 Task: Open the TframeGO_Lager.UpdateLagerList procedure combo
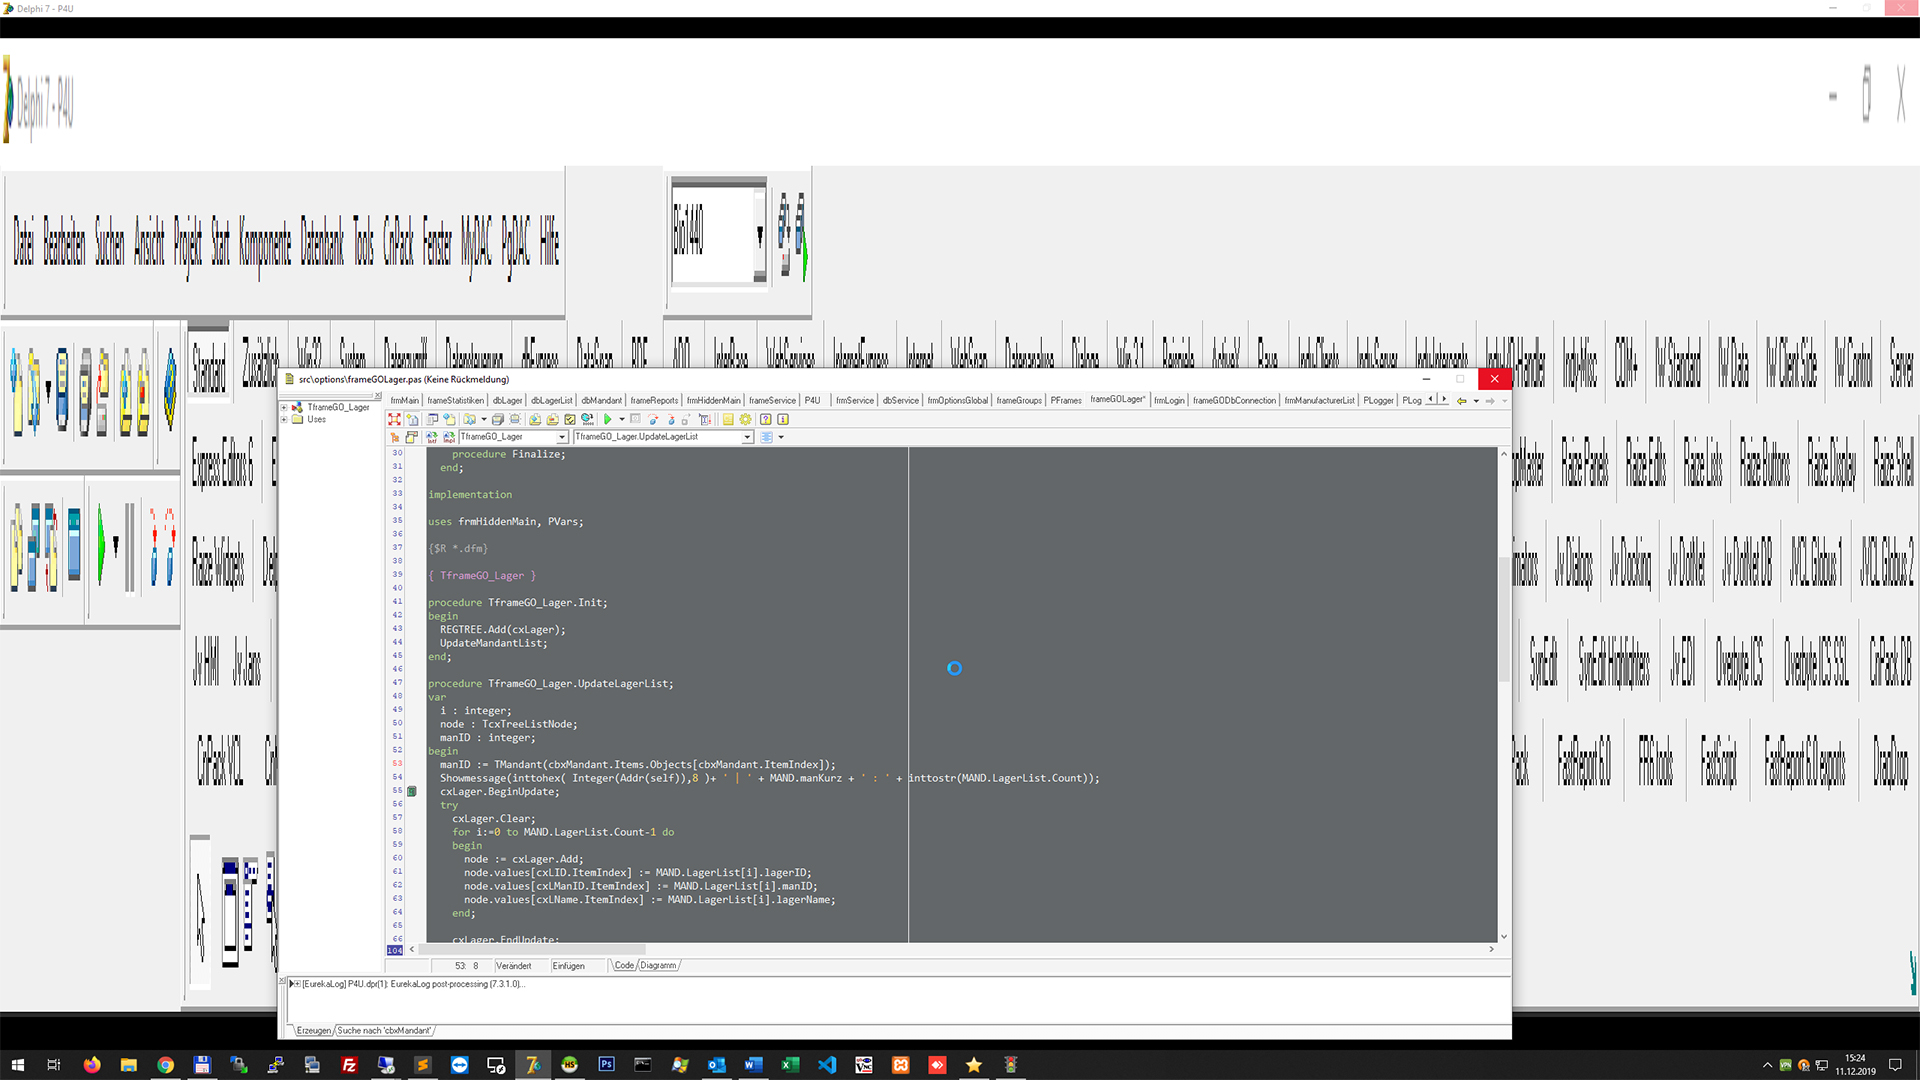pyautogui.click(x=747, y=437)
